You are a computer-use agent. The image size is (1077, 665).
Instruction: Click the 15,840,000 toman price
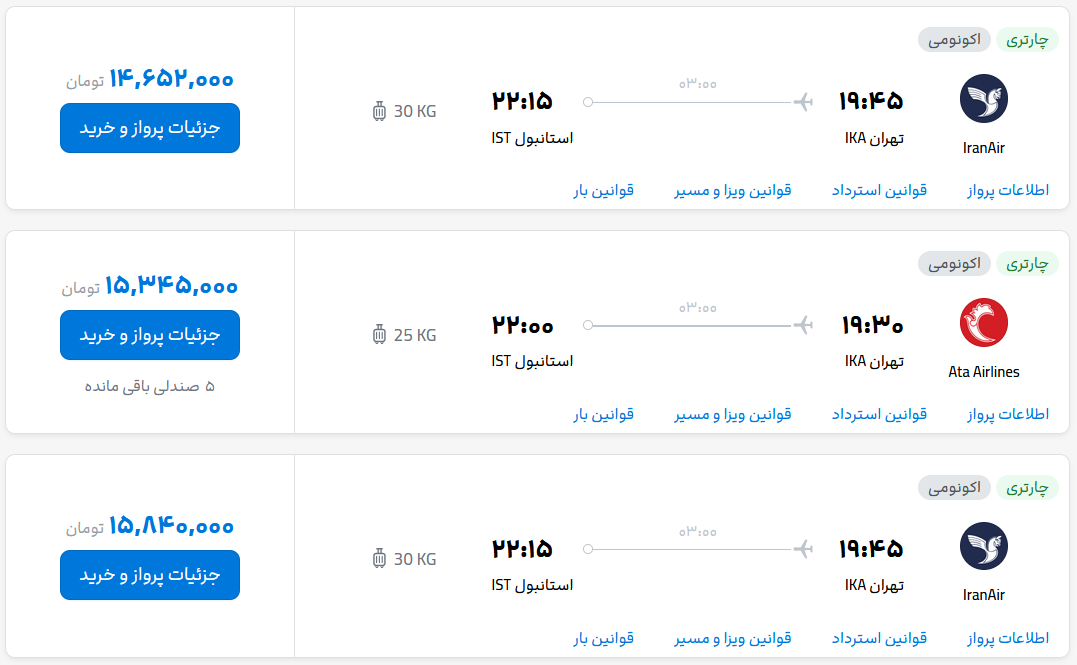171,525
